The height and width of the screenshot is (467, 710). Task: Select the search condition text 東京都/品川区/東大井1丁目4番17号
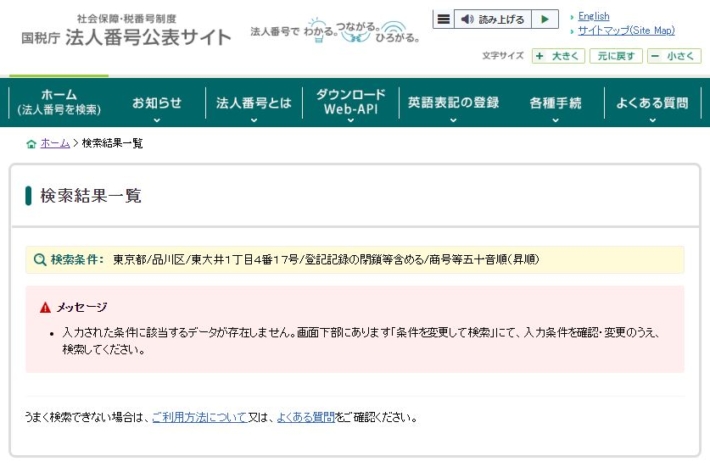click(x=206, y=260)
